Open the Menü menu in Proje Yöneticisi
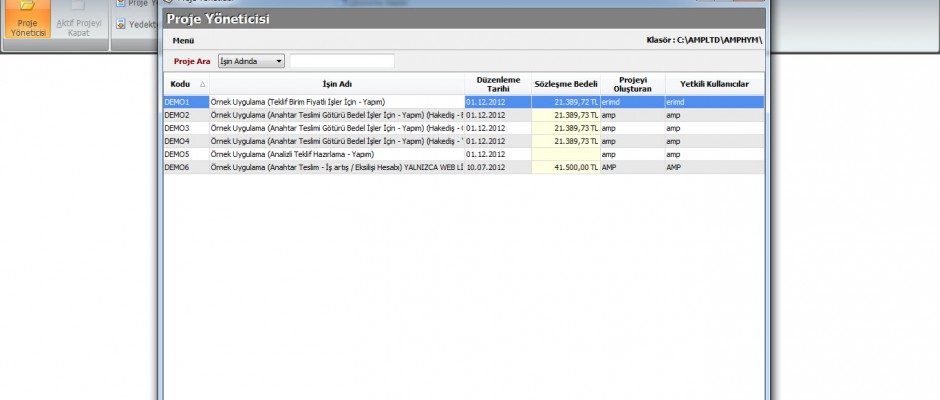This screenshot has width=940, height=400. click(x=183, y=40)
